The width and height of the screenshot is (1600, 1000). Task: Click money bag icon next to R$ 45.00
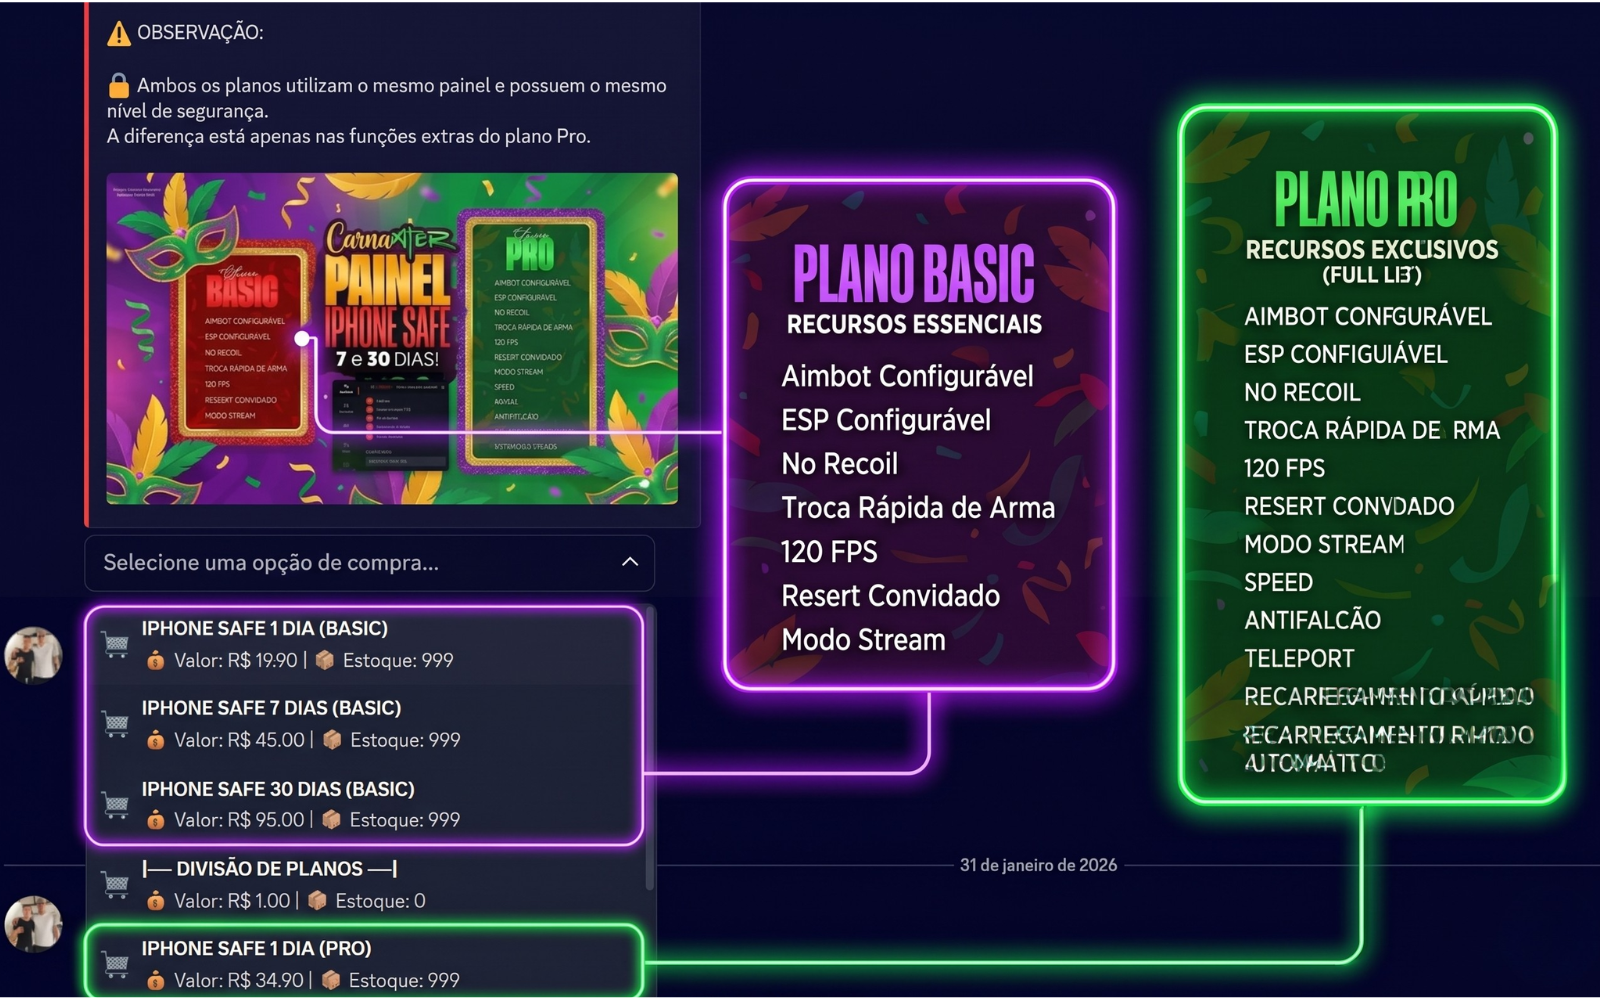click(x=155, y=740)
